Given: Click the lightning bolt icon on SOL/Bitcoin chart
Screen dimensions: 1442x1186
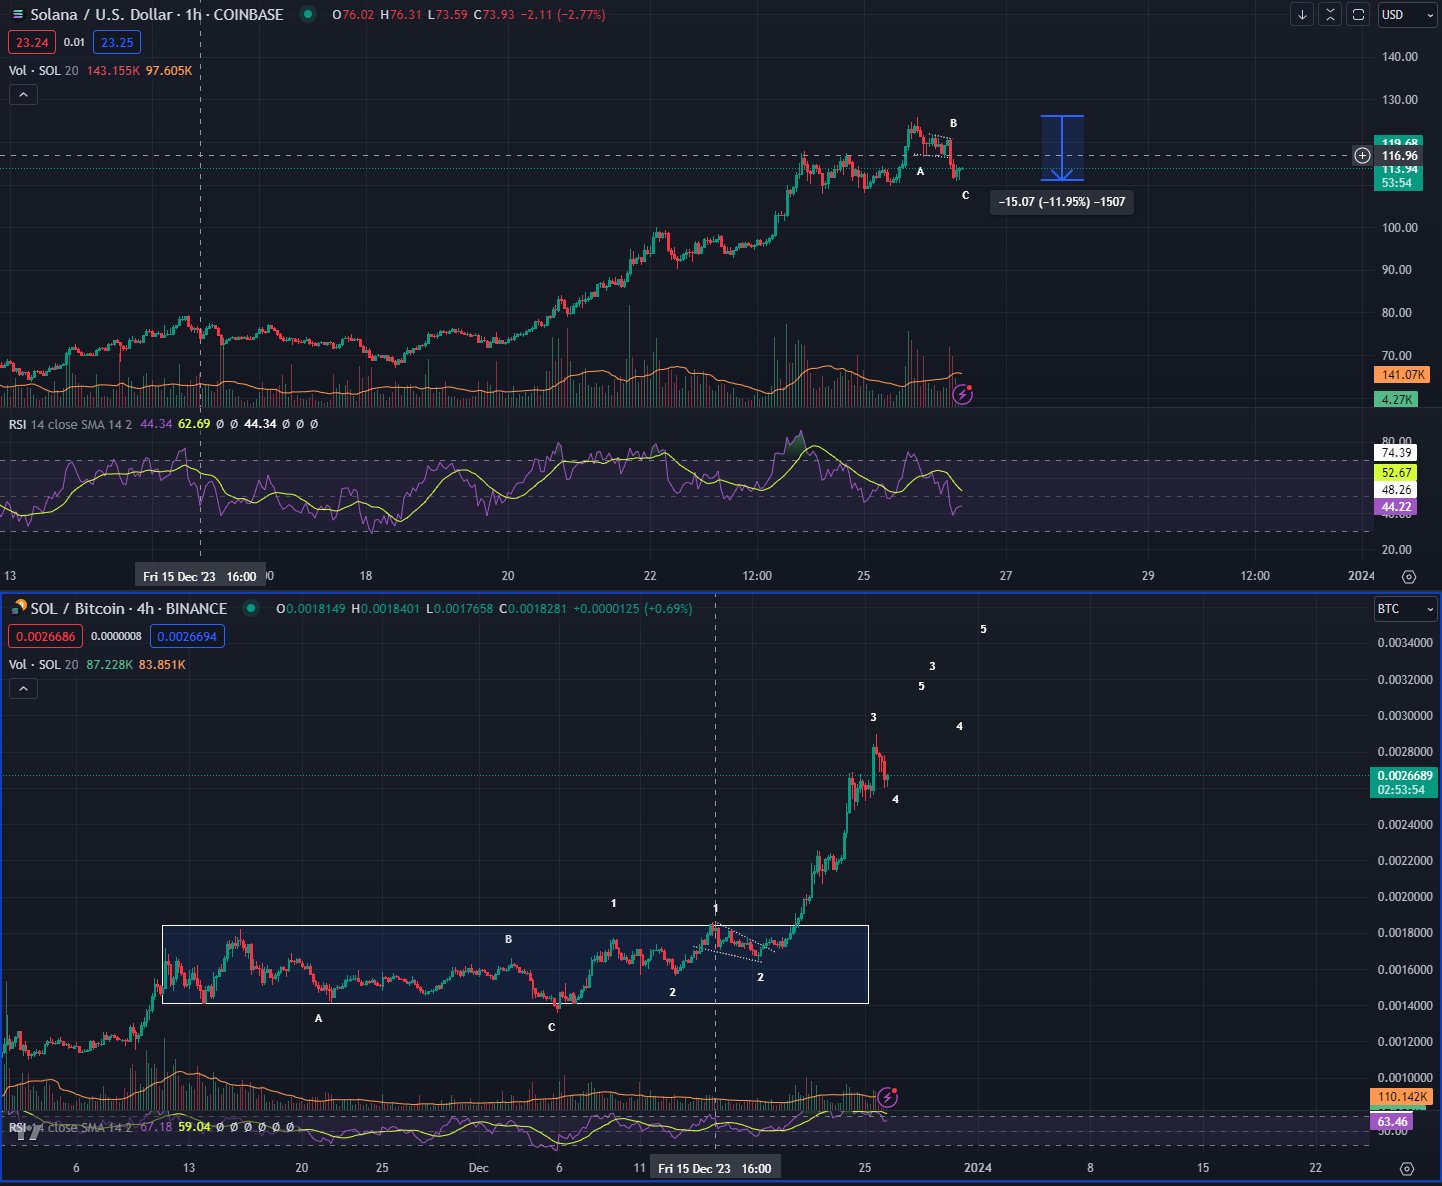Looking at the screenshot, I should 887,1098.
